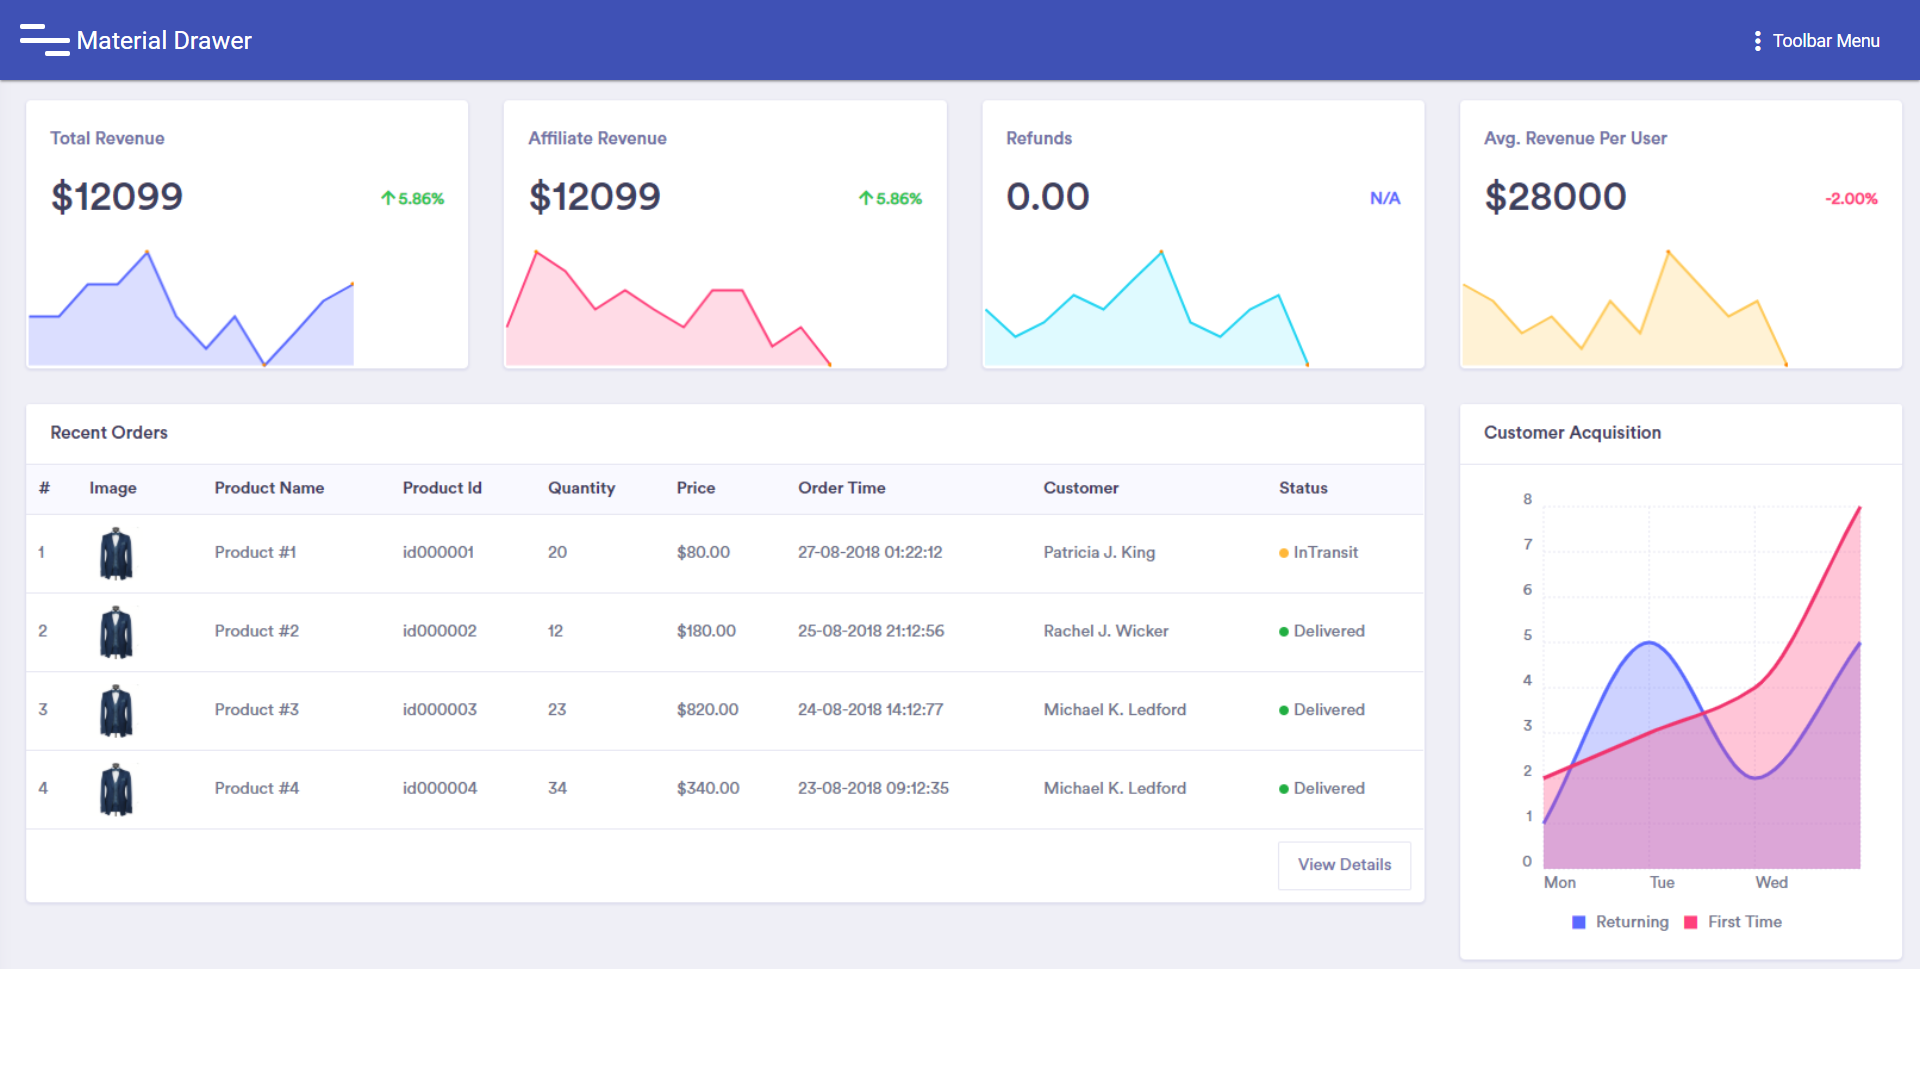Toggle First Time series in chart legend
The width and height of the screenshot is (1920, 1080).
[x=1733, y=922]
